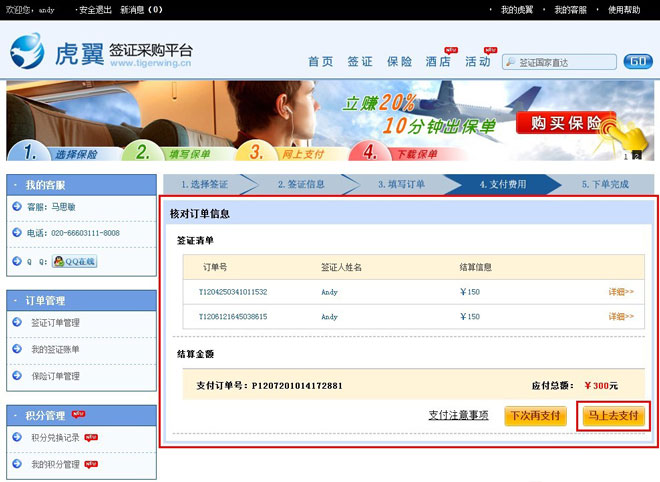Open the 支付注意事项 link
This screenshot has width=660, height=482.
tap(458, 415)
